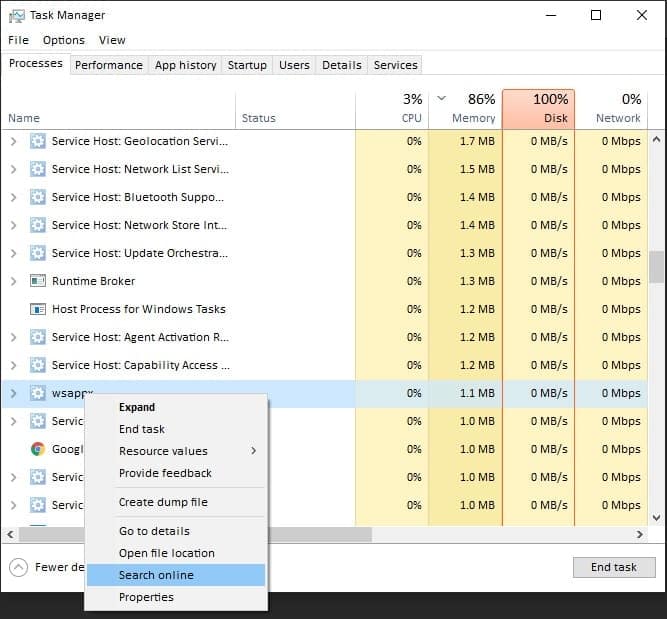Click the vertical scrollbar down arrow

(656, 518)
